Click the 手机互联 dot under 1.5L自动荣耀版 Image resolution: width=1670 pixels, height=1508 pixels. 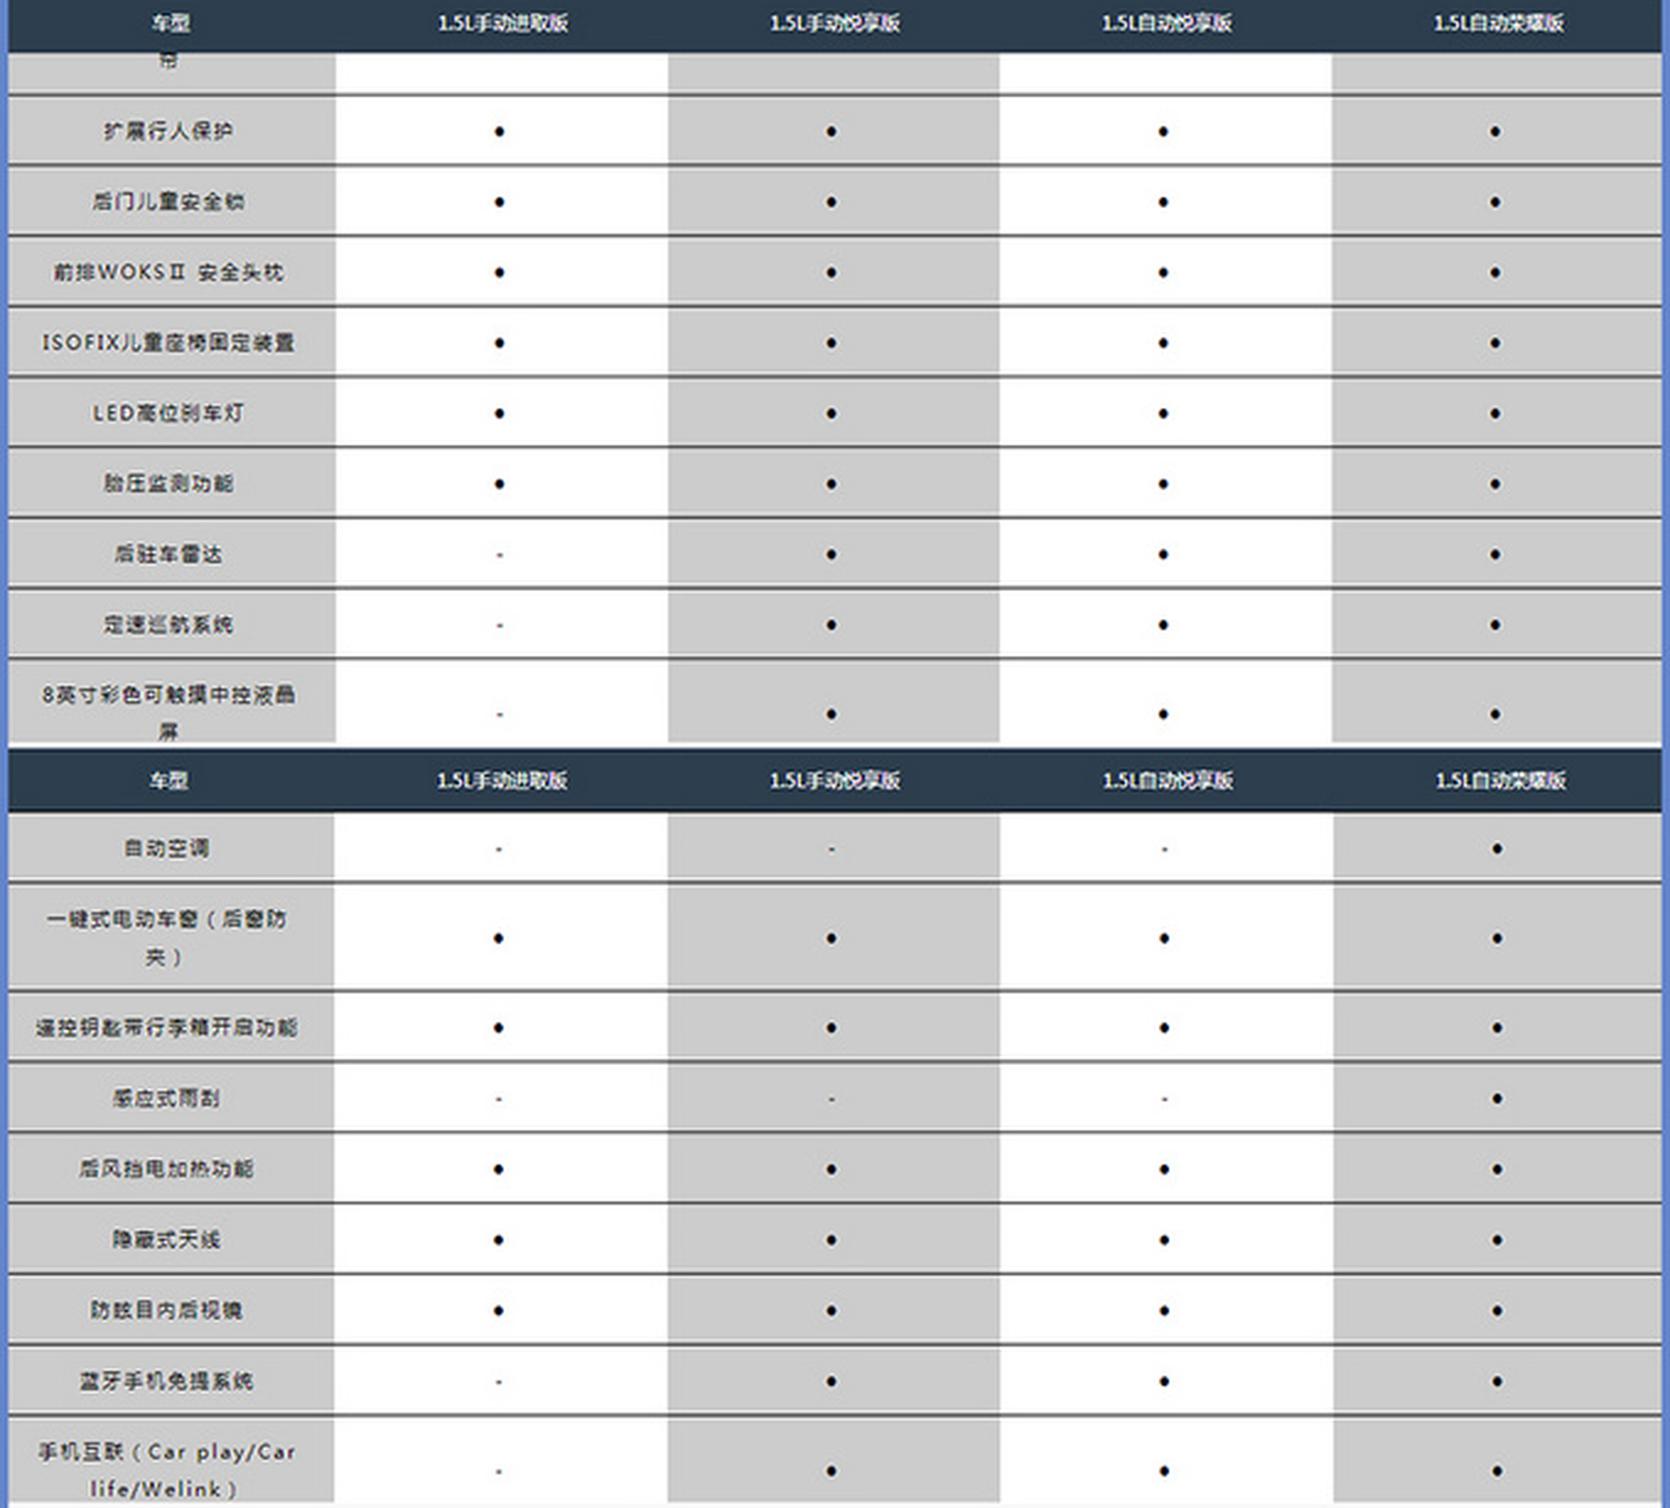click(x=1496, y=1471)
